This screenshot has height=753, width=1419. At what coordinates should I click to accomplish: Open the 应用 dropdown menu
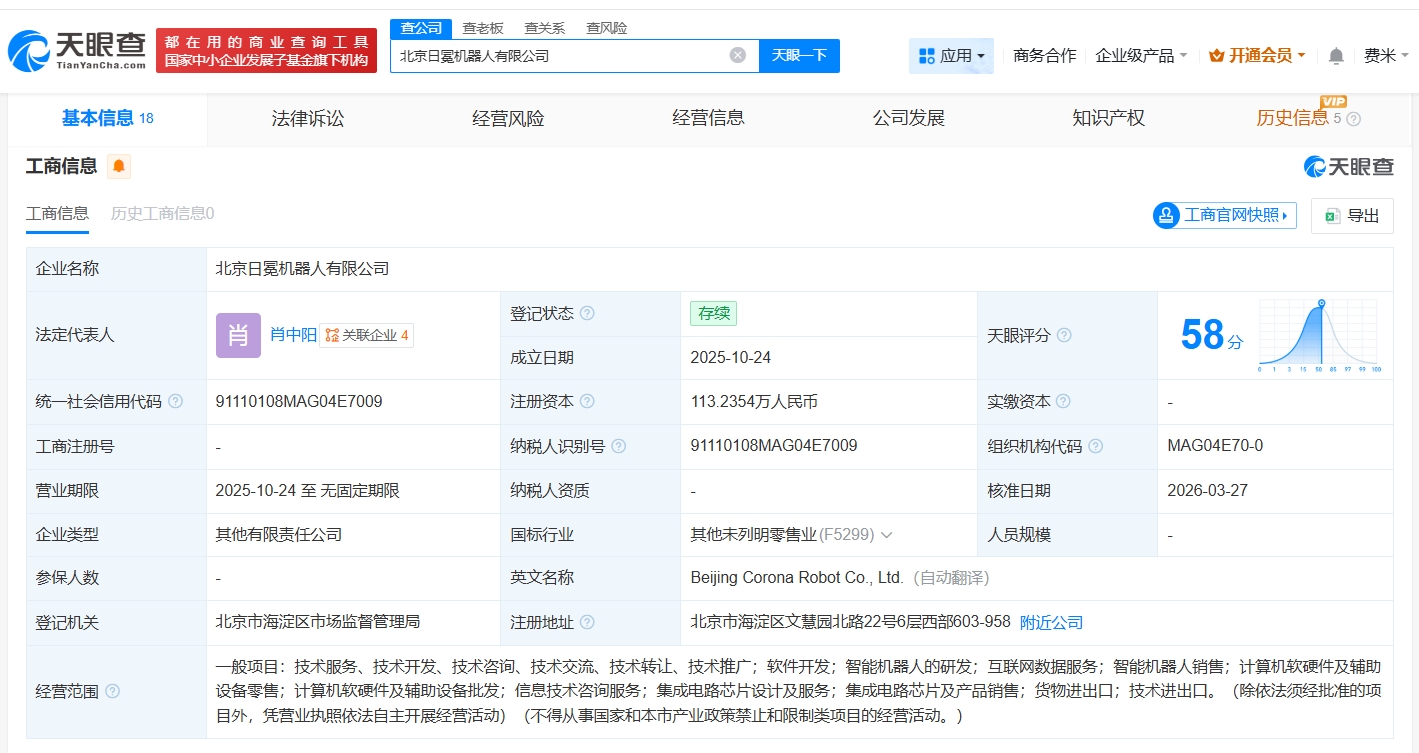(951, 56)
